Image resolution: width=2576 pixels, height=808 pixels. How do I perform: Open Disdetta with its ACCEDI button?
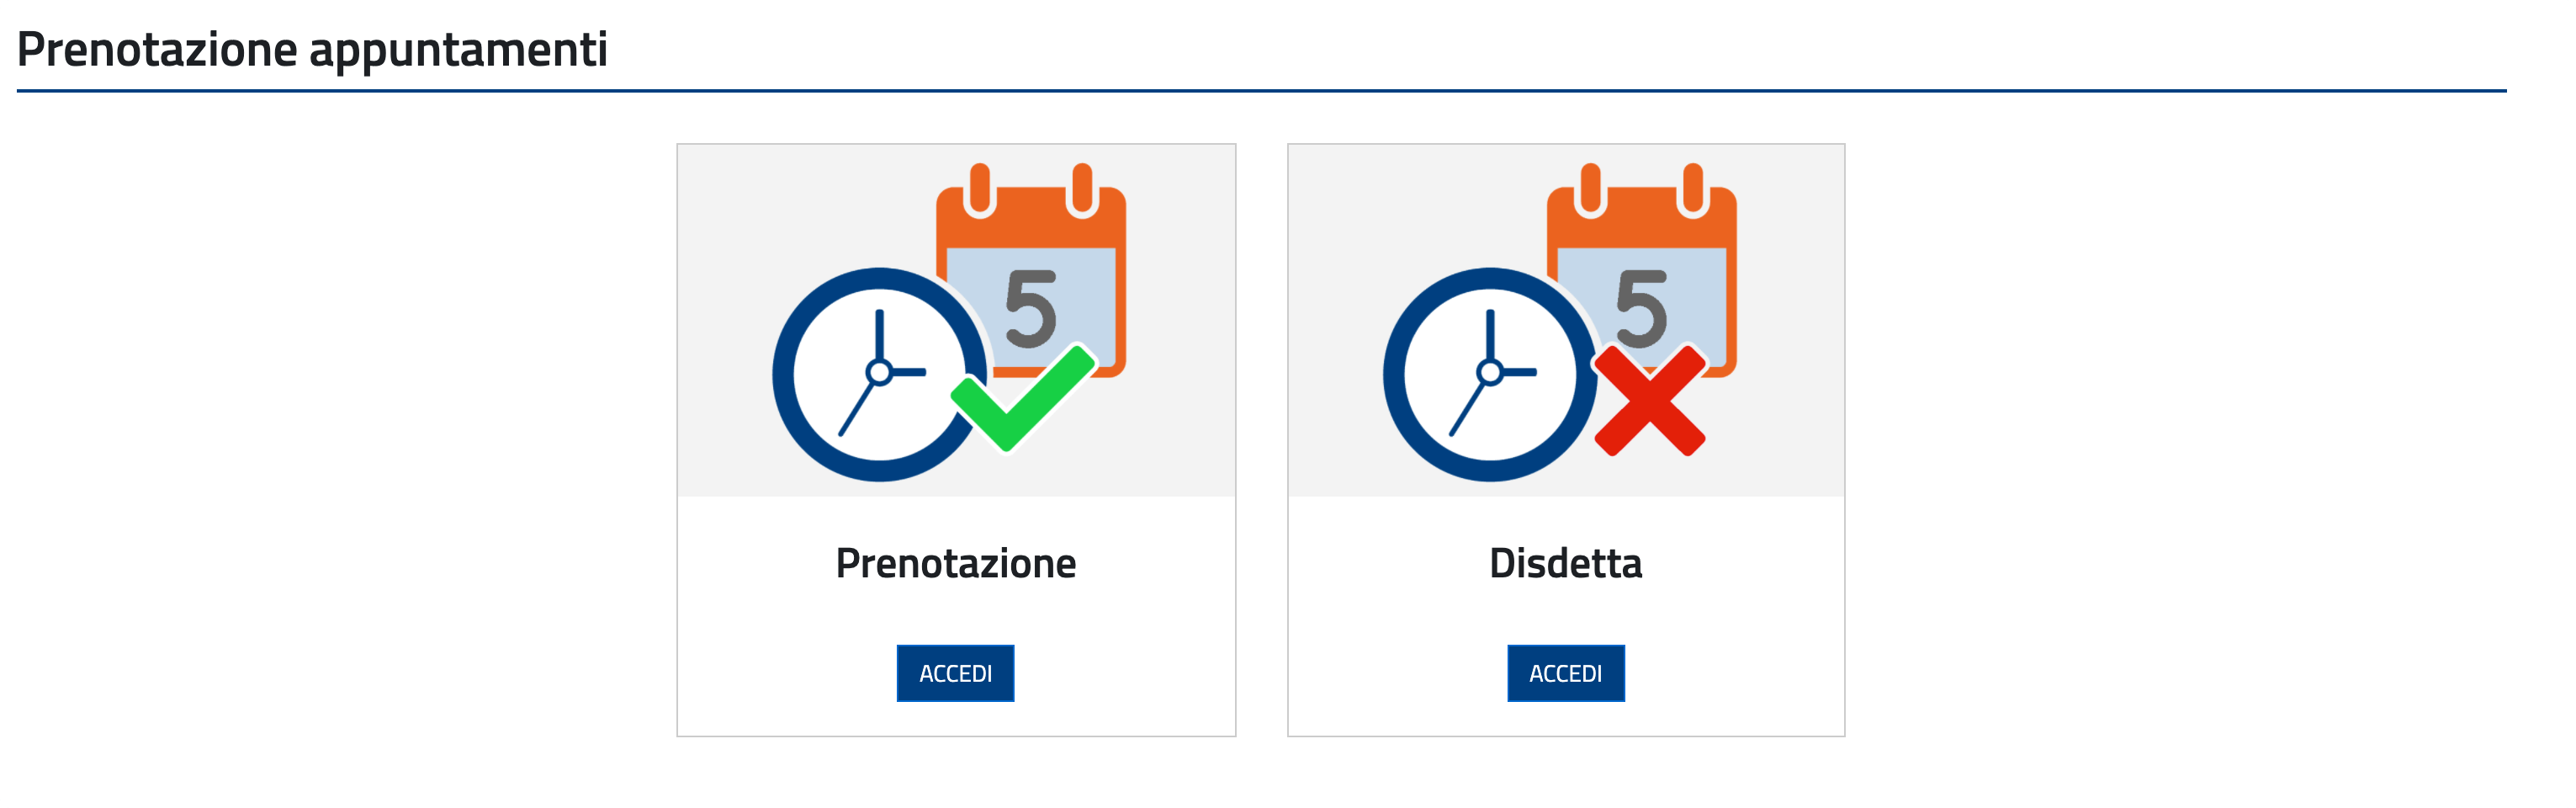coord(1566,673)
